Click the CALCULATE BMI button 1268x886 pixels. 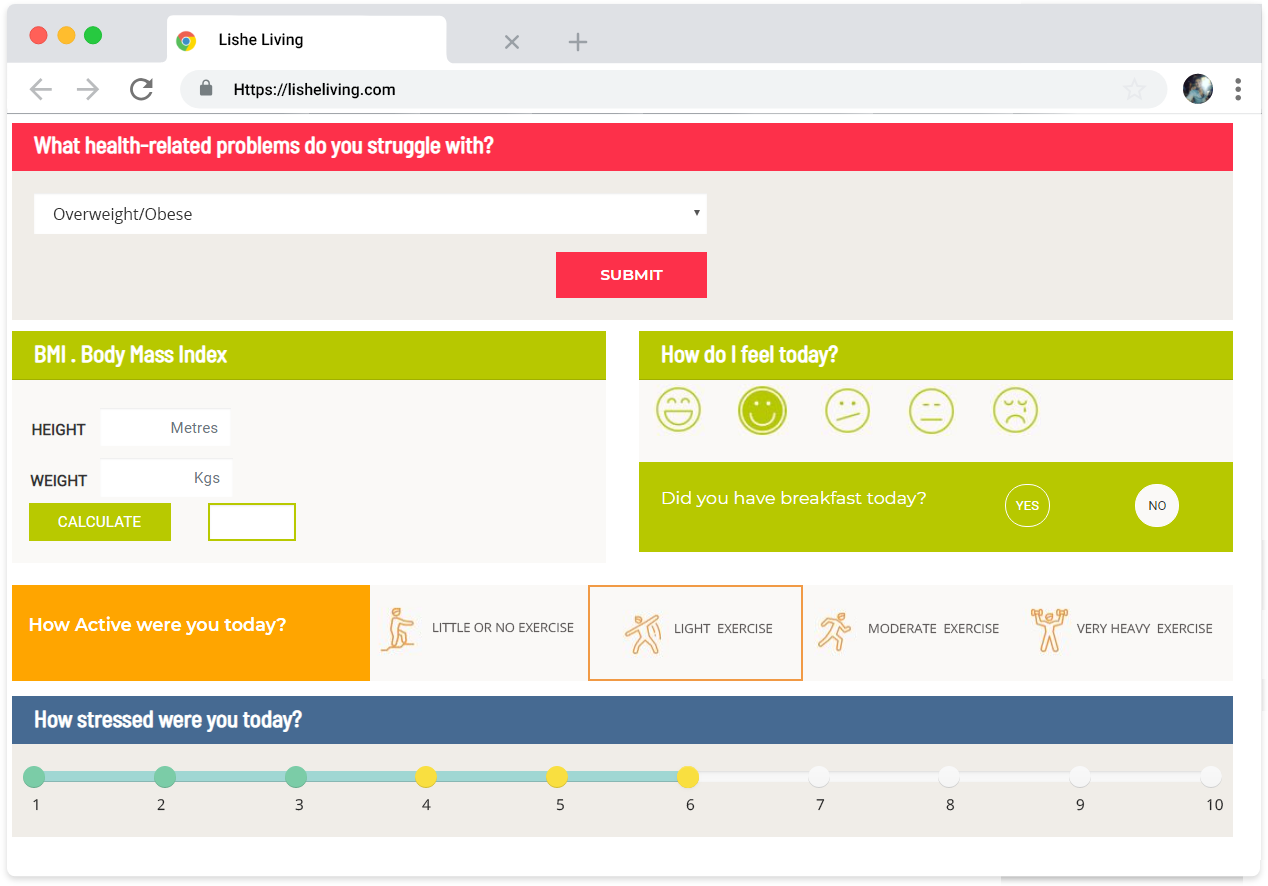100,522
